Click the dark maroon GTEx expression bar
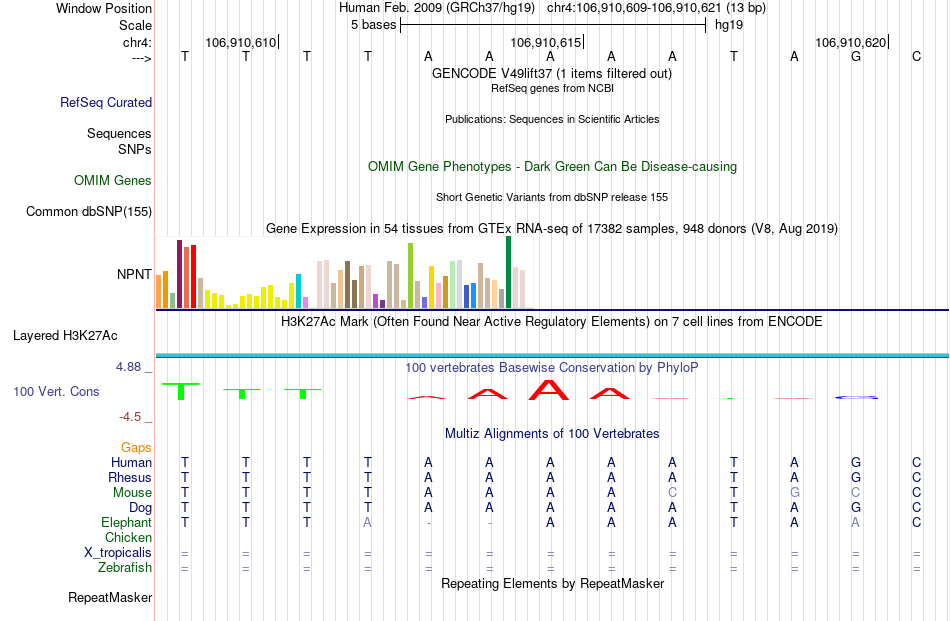950x621 pixels. coord(179,274)
